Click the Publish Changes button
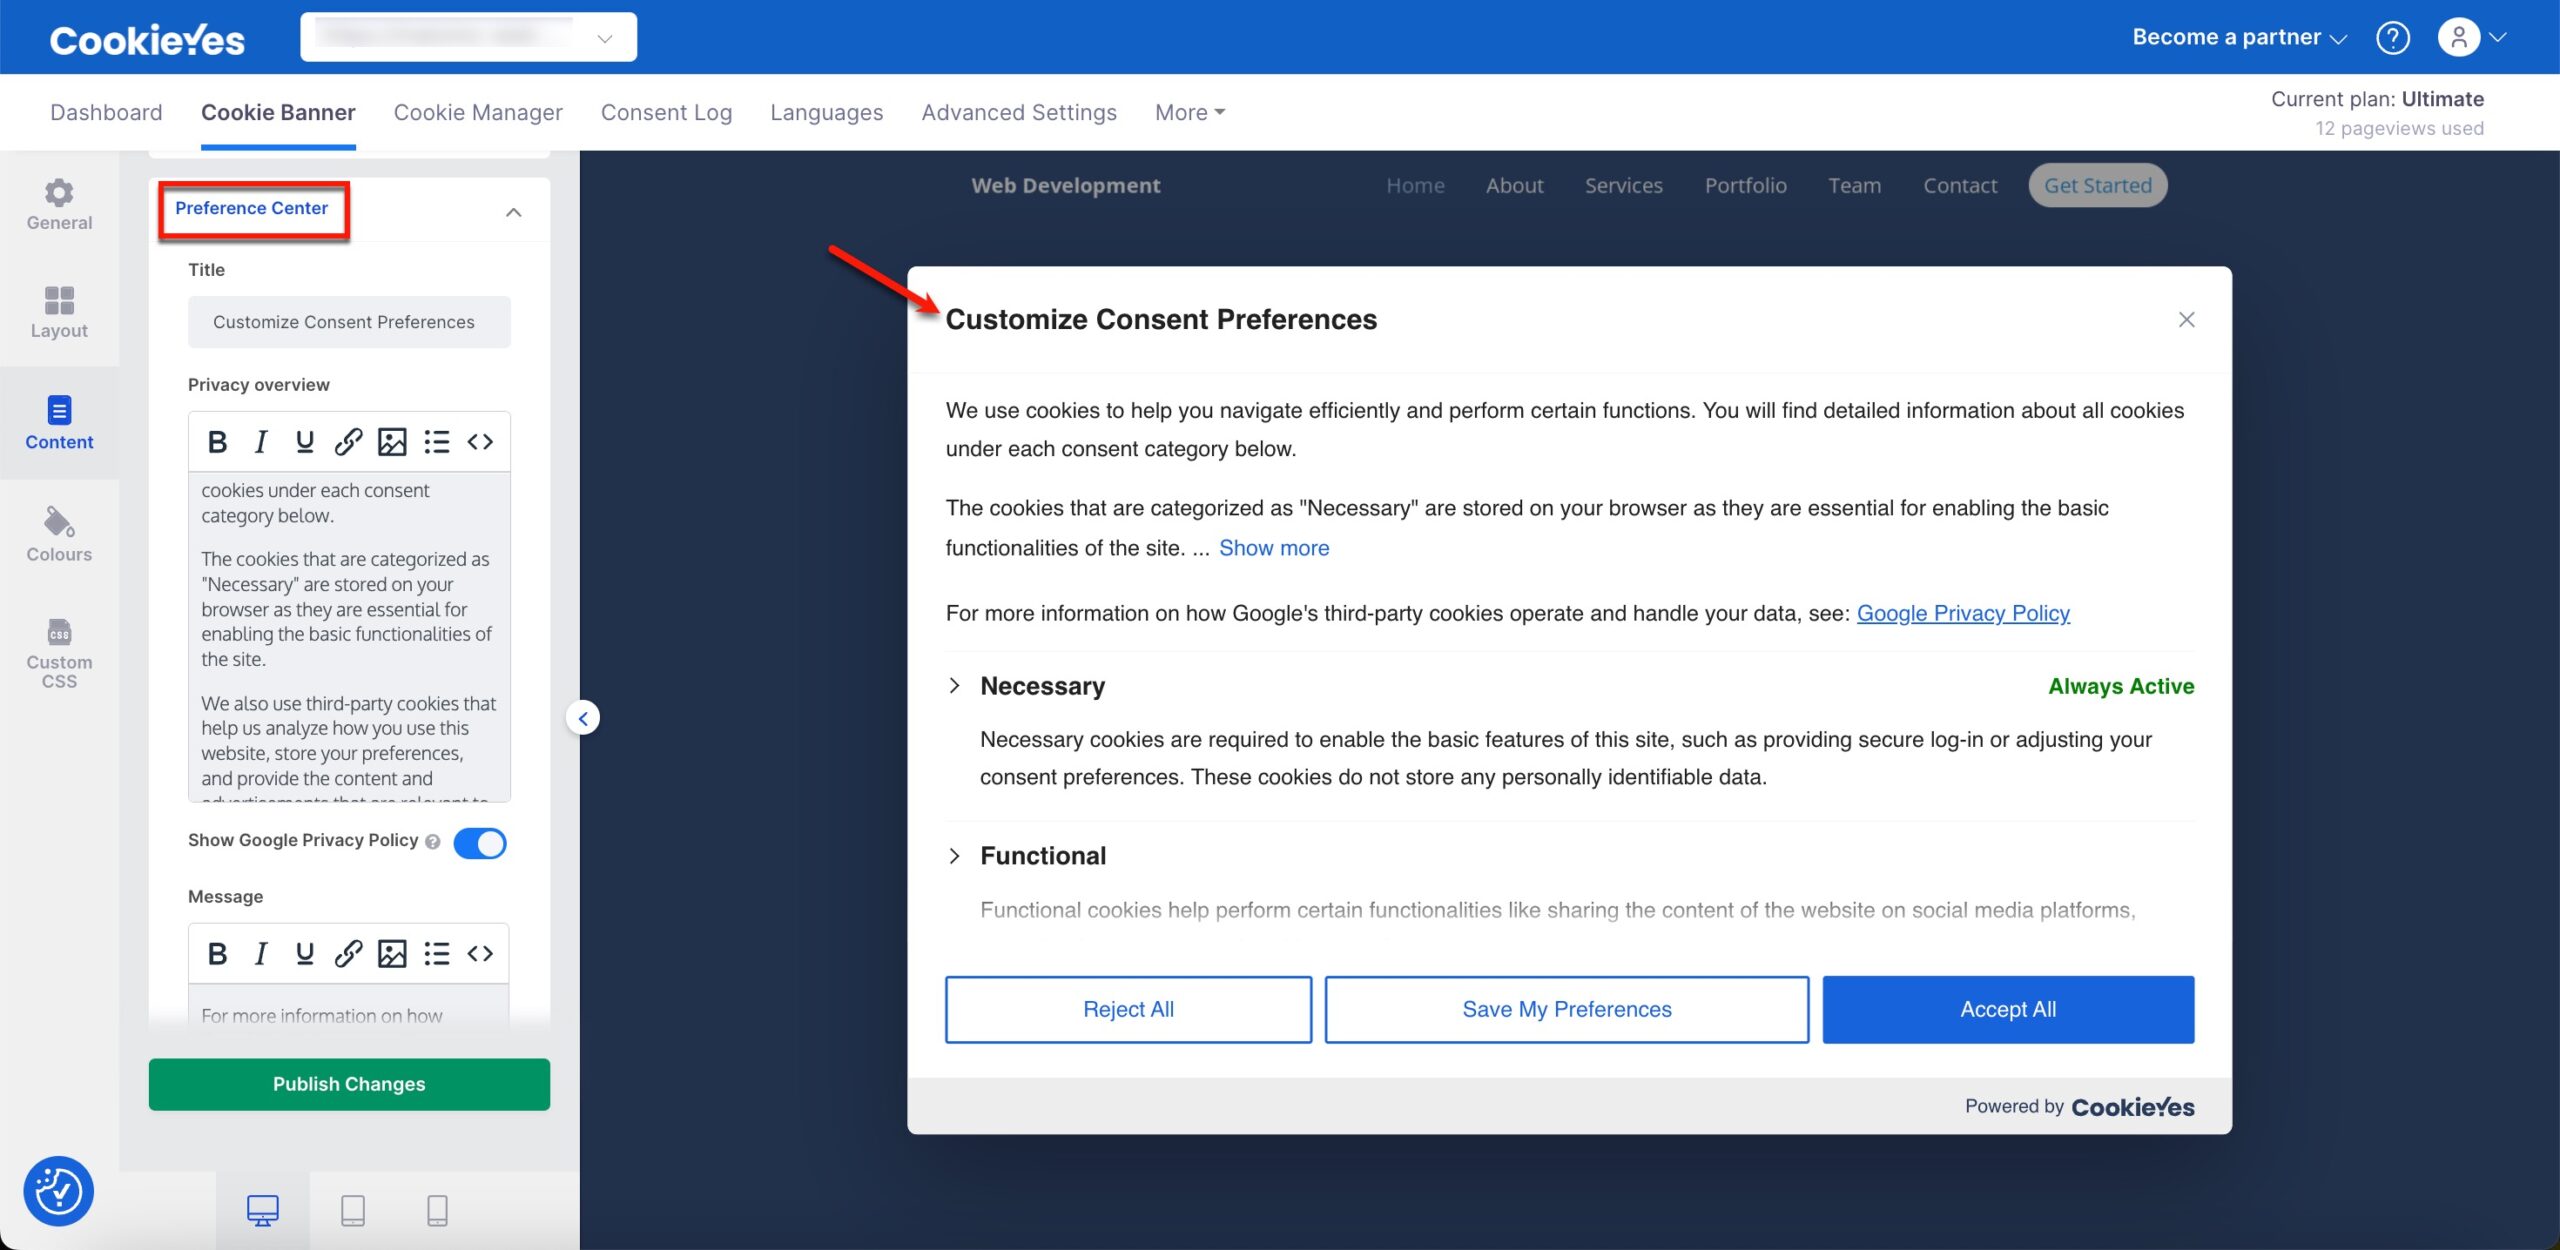Viewport: 2560px width, 1250px height. [349, 1084]
